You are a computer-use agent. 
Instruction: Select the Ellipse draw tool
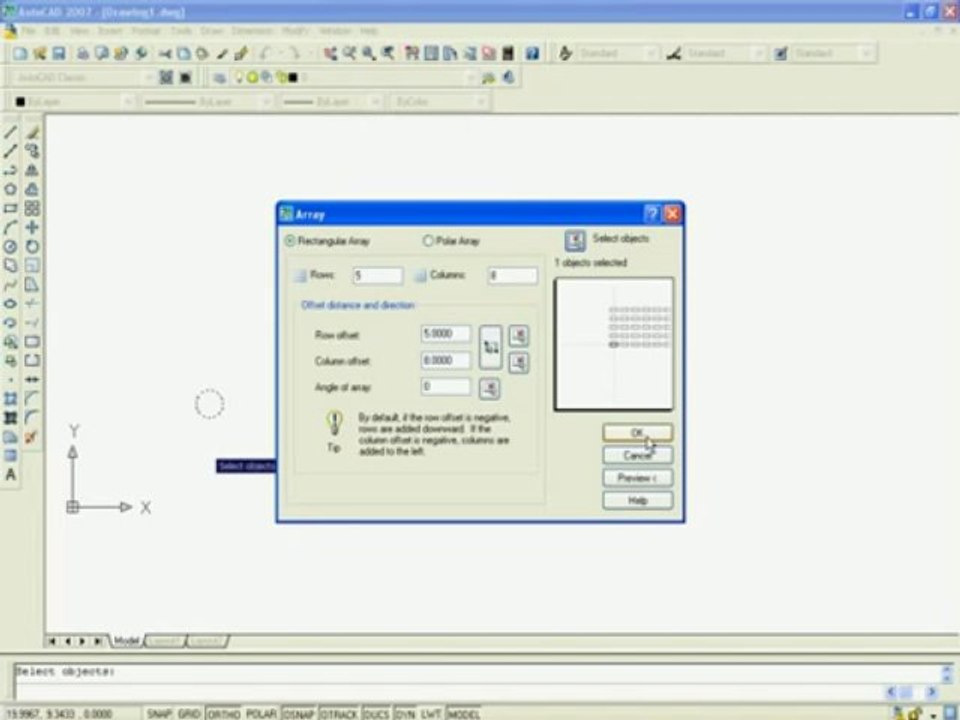point(10,304)
